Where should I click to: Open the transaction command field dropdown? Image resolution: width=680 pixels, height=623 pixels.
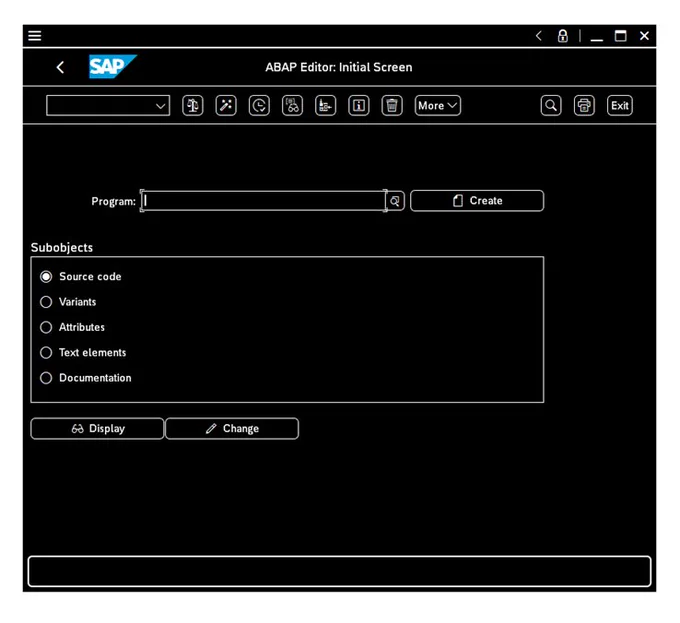tap(160, 106)
